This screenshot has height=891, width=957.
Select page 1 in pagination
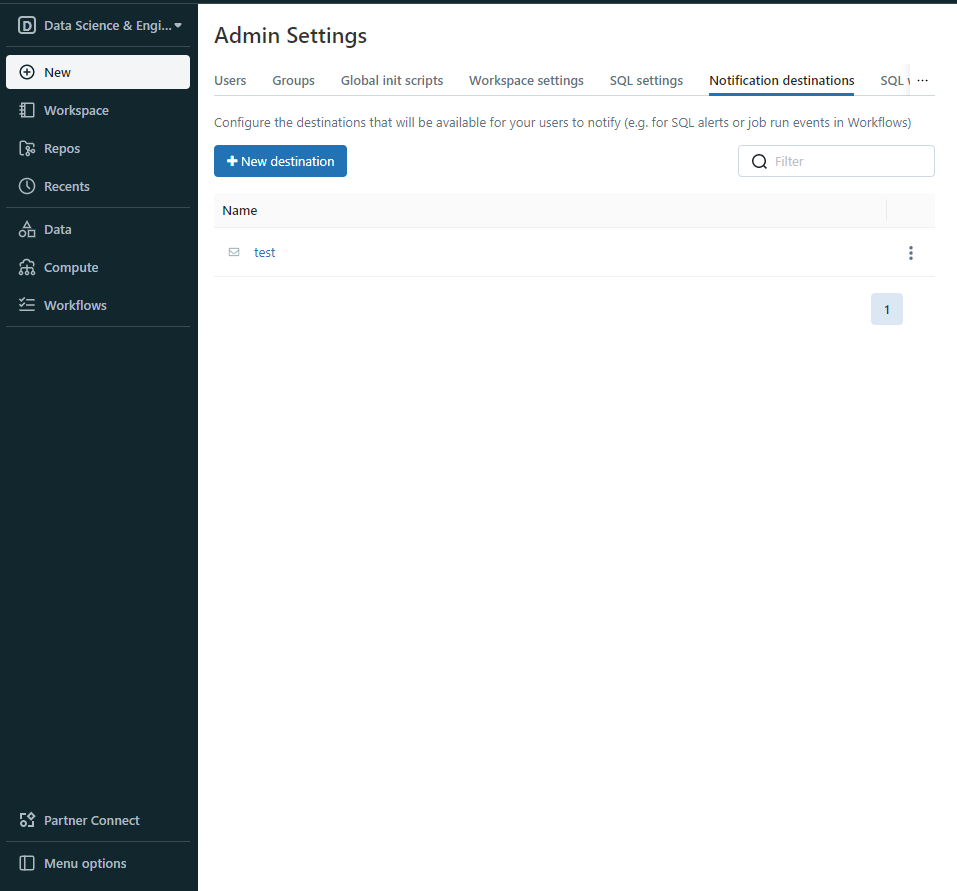(886, 309)
